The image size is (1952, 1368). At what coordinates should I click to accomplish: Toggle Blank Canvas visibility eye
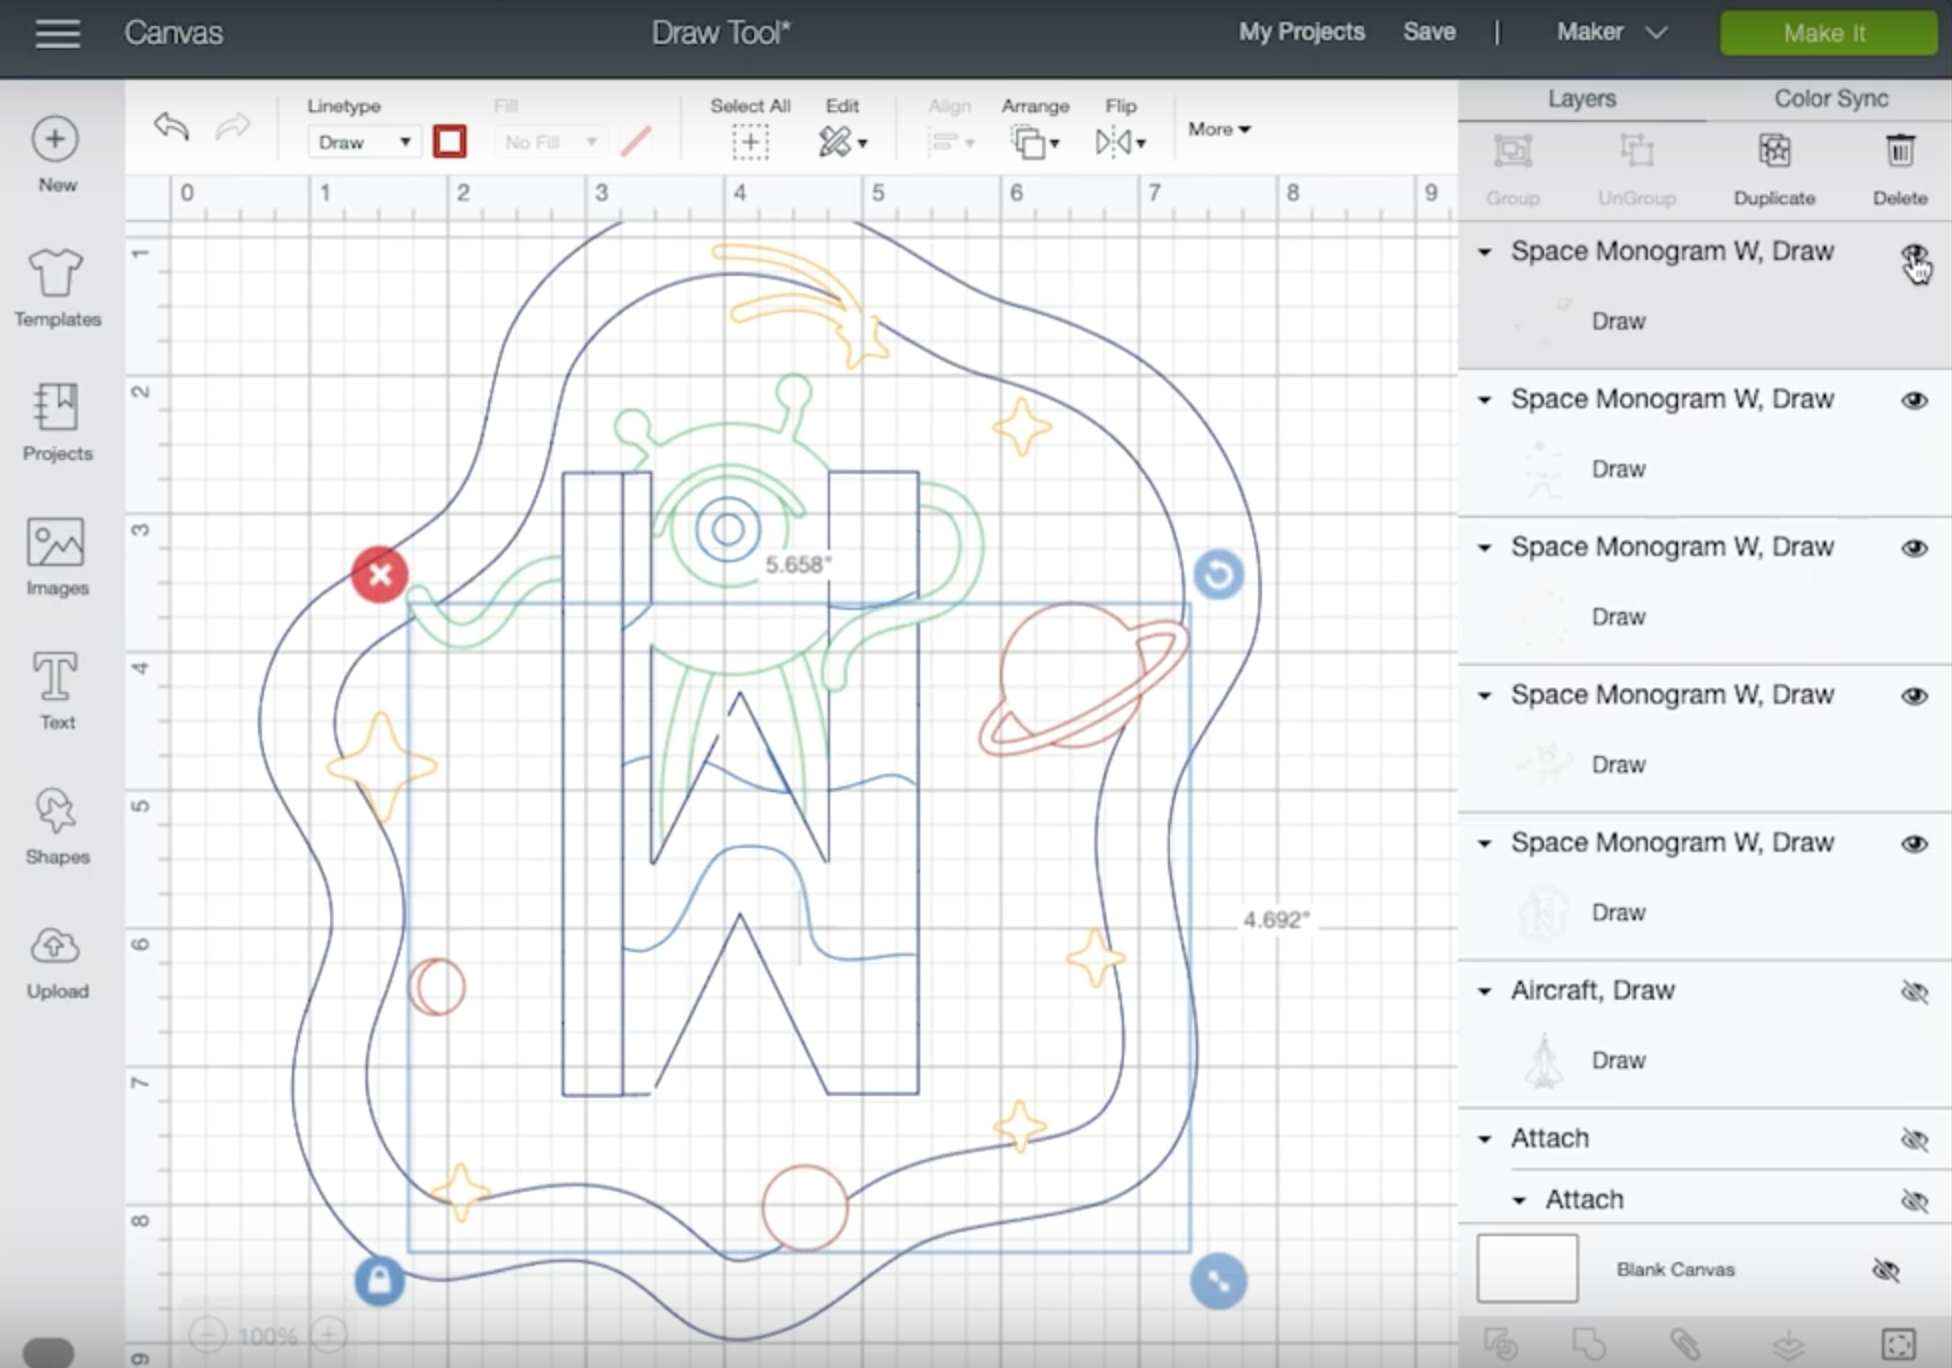[x=1886, y=1270]
